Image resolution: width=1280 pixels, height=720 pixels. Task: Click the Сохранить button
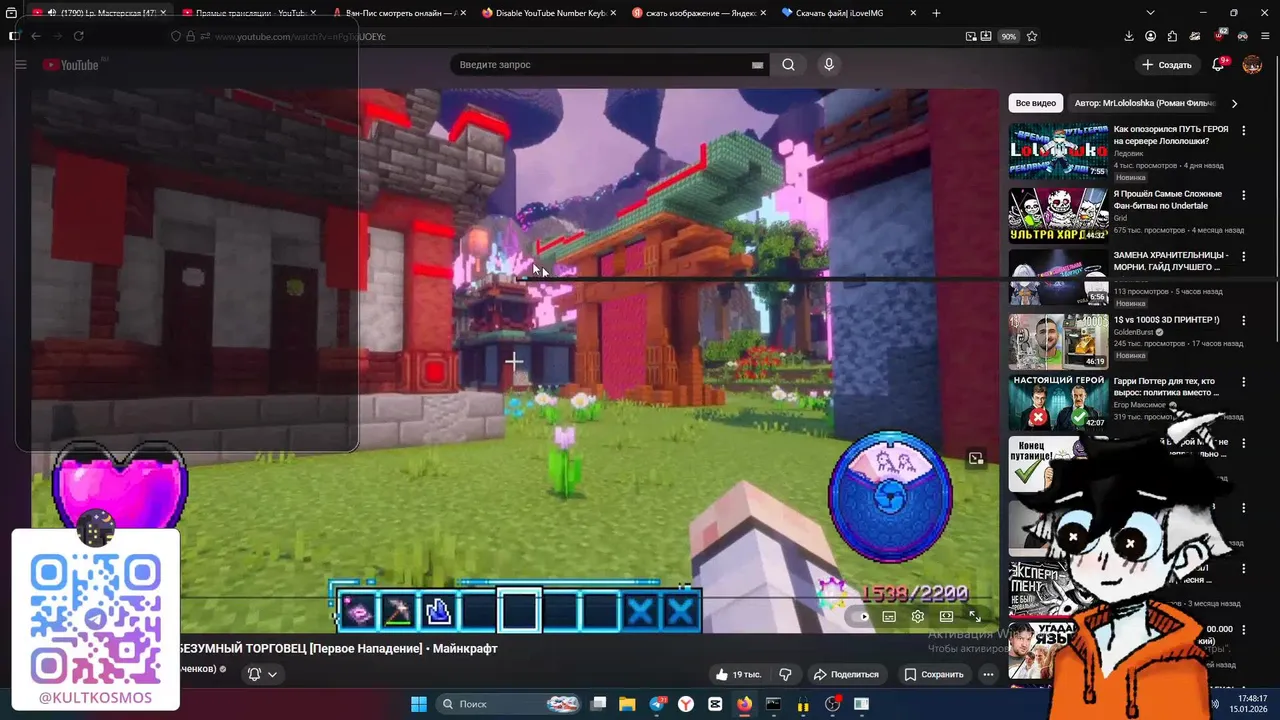click(934, 674)
